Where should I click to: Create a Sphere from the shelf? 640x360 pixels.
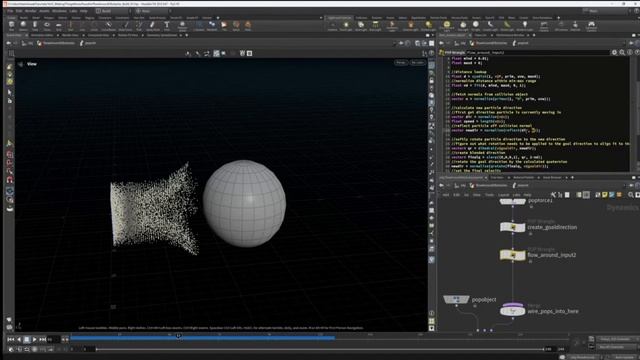23,26
